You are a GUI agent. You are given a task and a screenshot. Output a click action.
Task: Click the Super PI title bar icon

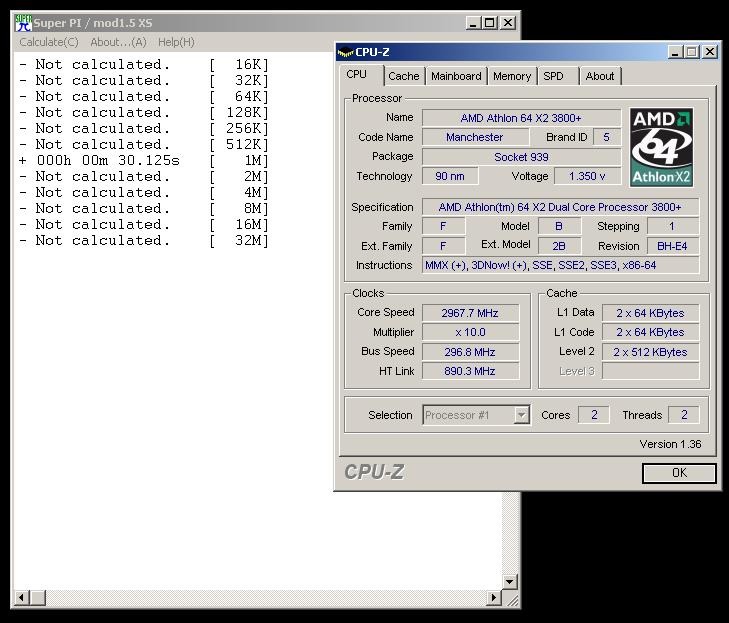(x=23, y=23)
